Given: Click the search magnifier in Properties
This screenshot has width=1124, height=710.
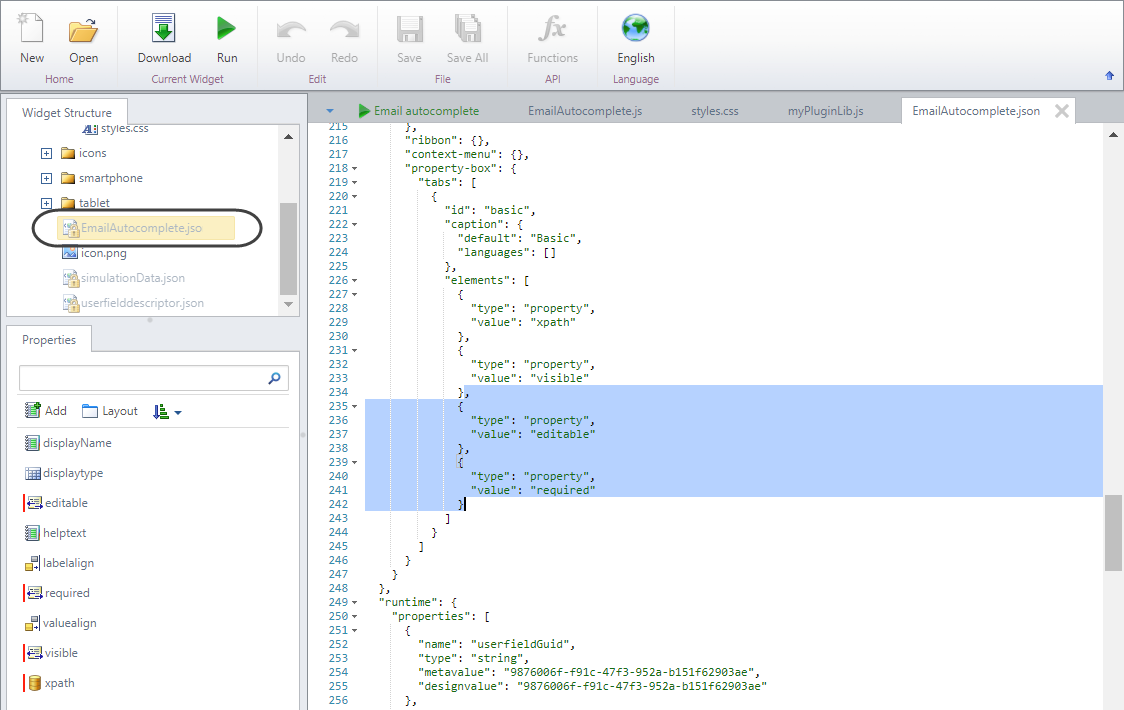Looking at the screenshot, I should 275,378.
